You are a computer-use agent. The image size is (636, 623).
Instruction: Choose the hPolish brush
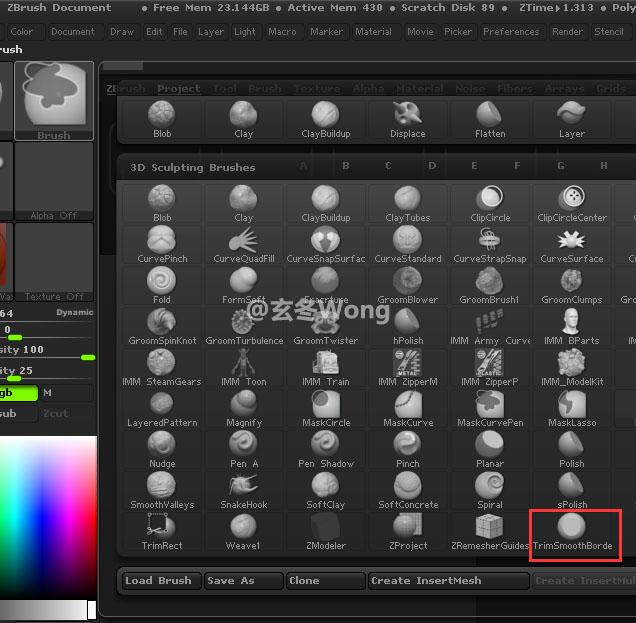(408, 327)
